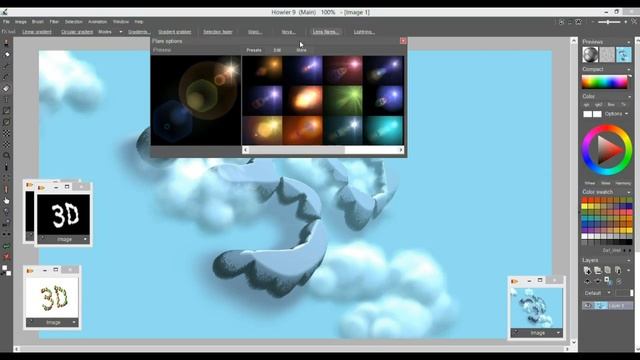640x360 pixels.
Task: Open the Brush menu
Action: click(x=38, y=22)
